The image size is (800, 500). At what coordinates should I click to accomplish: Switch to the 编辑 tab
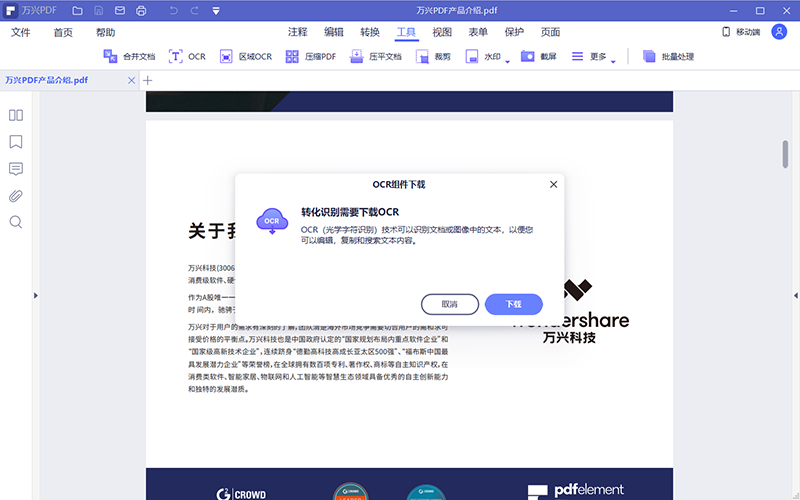point(334,32)
